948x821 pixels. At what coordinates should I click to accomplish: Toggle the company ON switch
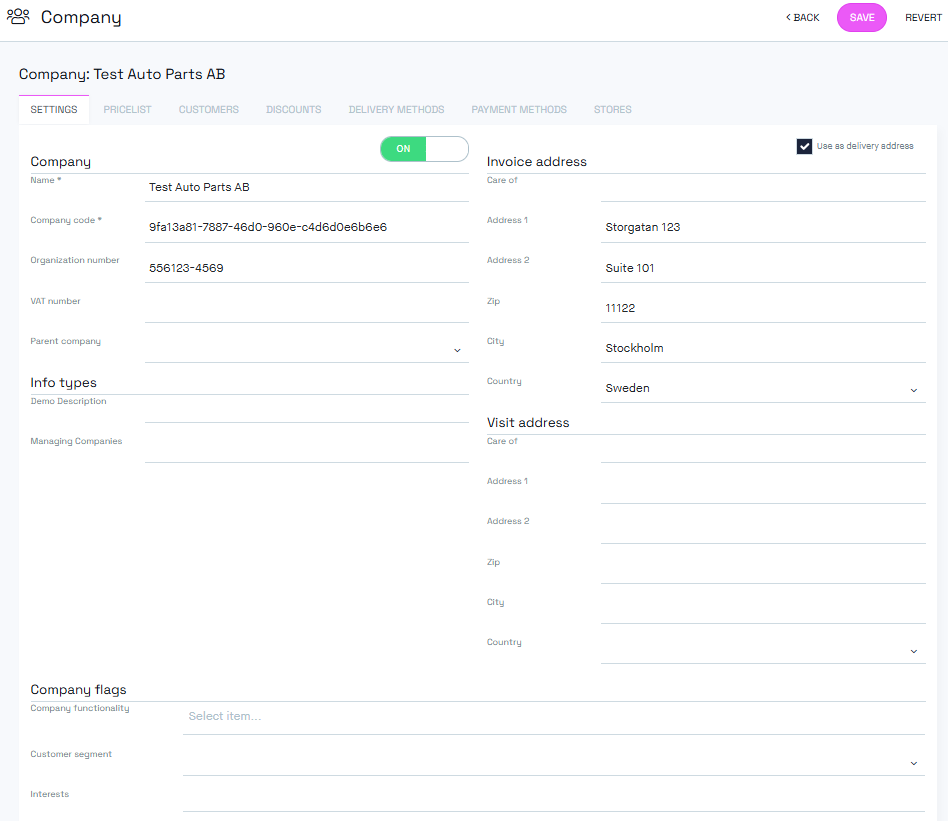click(424, 149)
